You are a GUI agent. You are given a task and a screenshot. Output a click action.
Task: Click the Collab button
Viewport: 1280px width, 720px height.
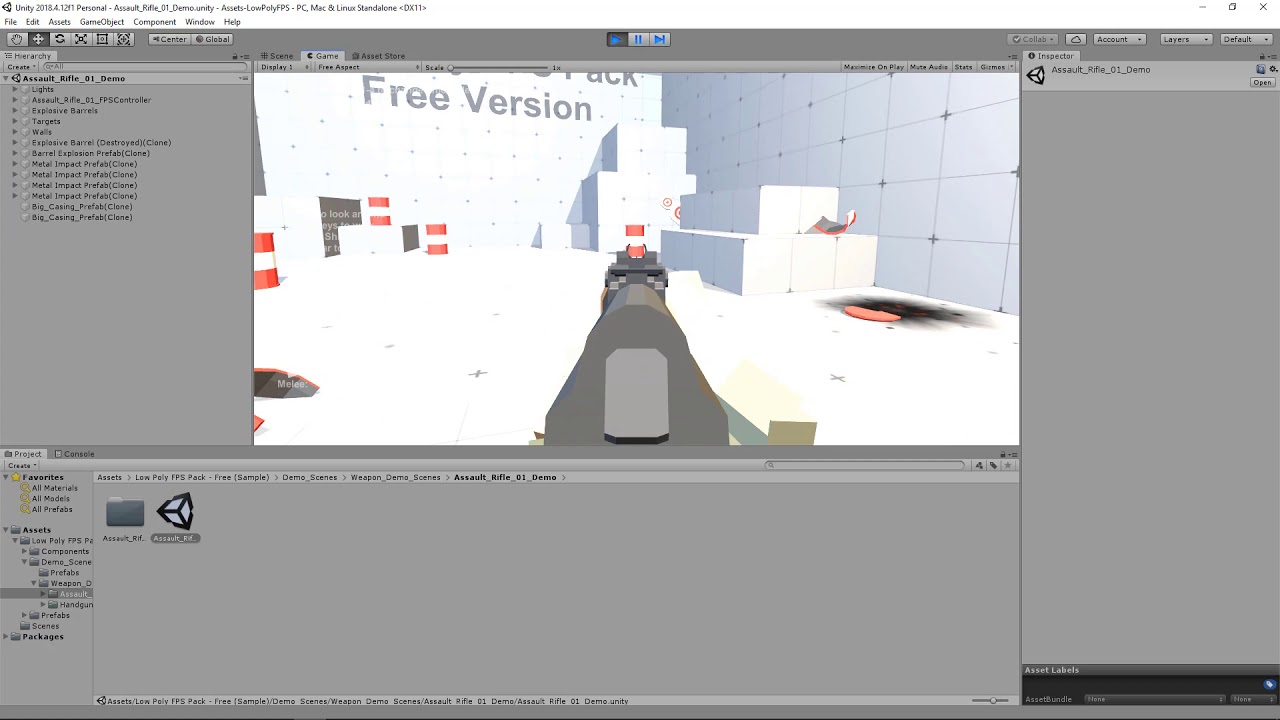coord(1033,39)
